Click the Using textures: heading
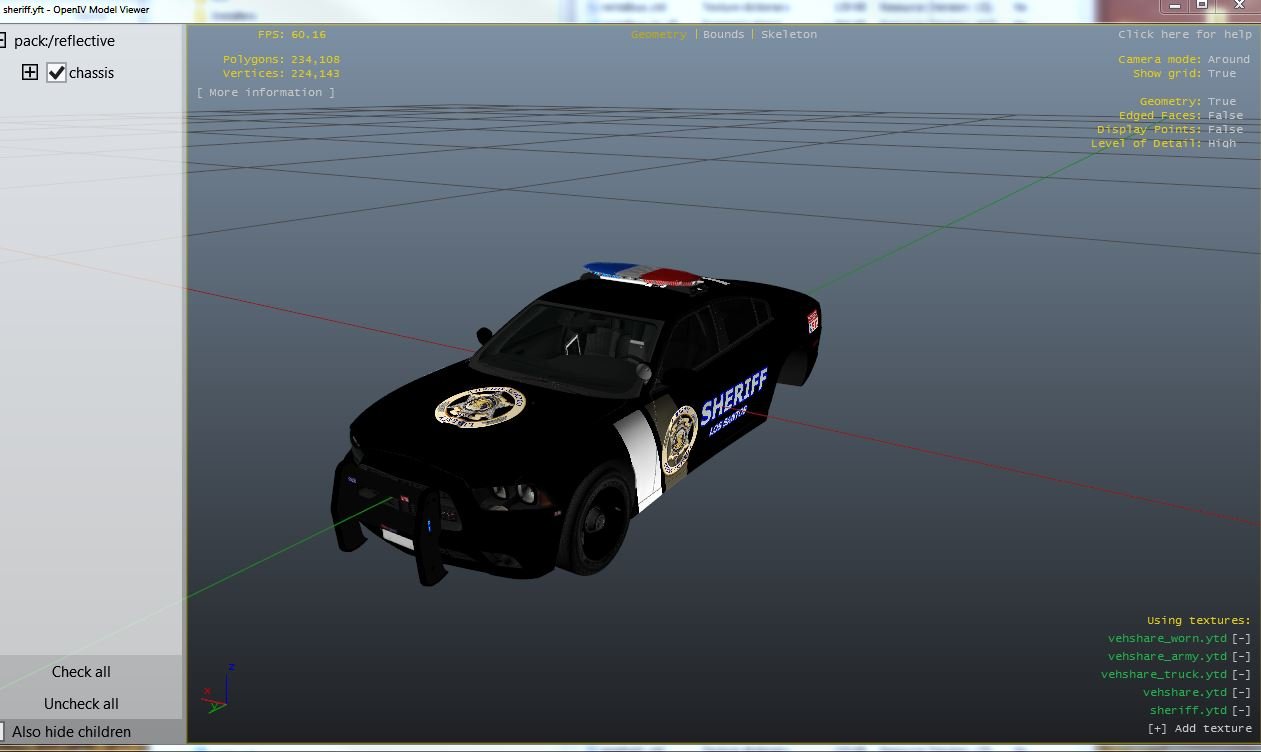The width and height of the screenshot is (1261, 752). [x=1199, y=620]
